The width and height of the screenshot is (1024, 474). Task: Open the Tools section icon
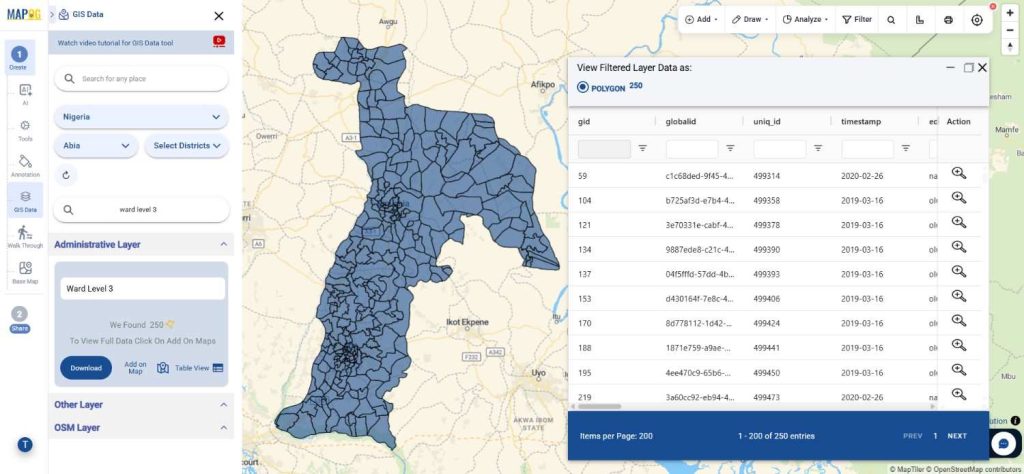coord(25,129)
